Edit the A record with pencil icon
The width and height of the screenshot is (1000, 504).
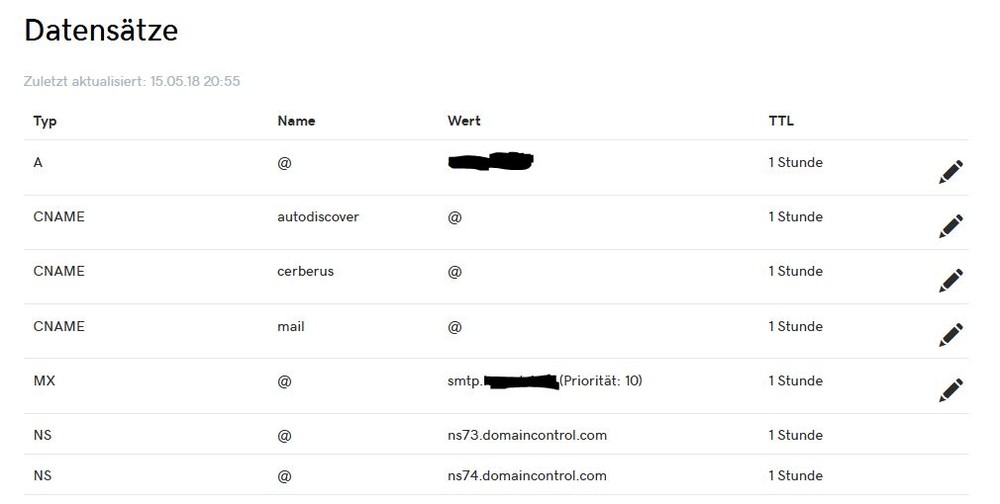click(x=951, y=172)
